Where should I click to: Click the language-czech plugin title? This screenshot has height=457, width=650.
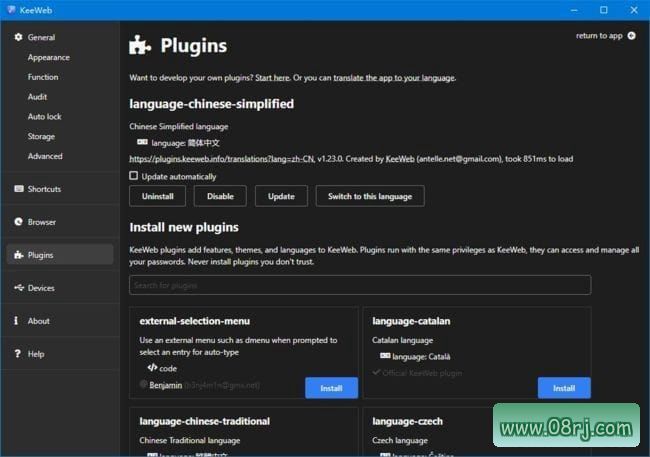point(407,421)
